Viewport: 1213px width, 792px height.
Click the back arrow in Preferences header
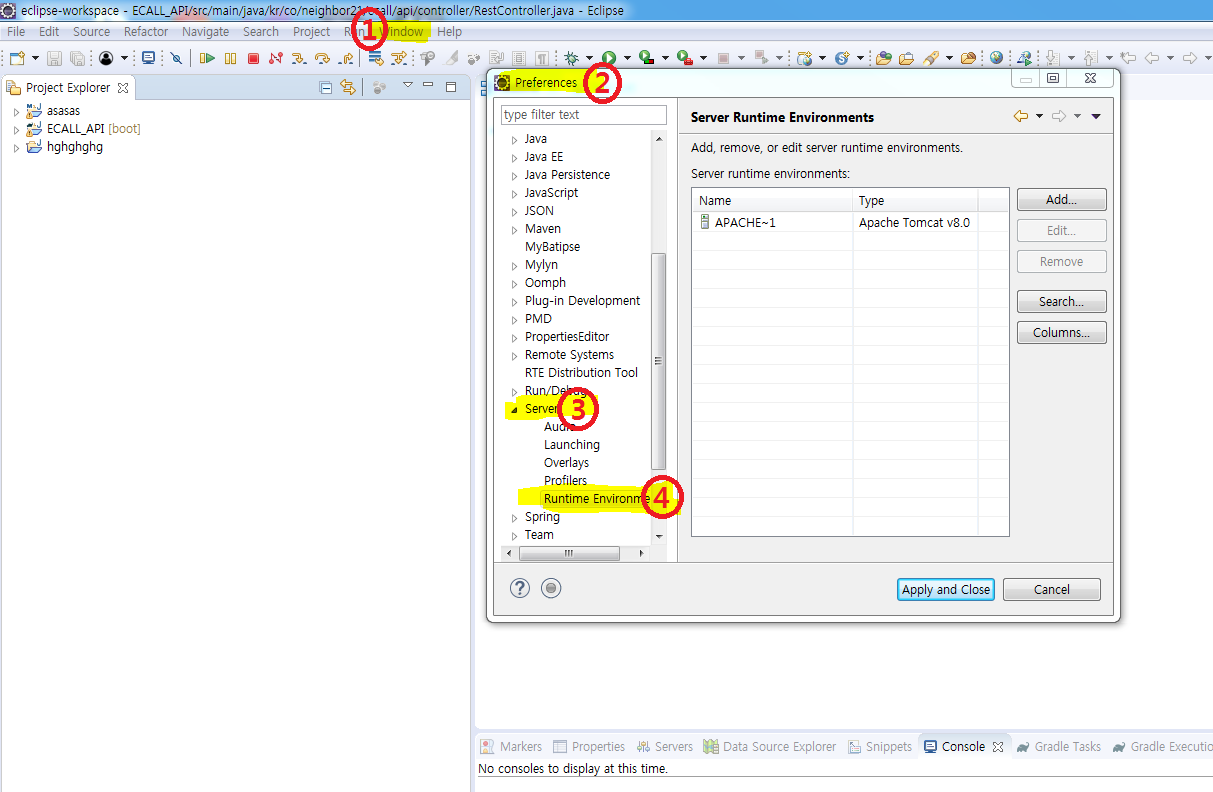click(1021, 117)
